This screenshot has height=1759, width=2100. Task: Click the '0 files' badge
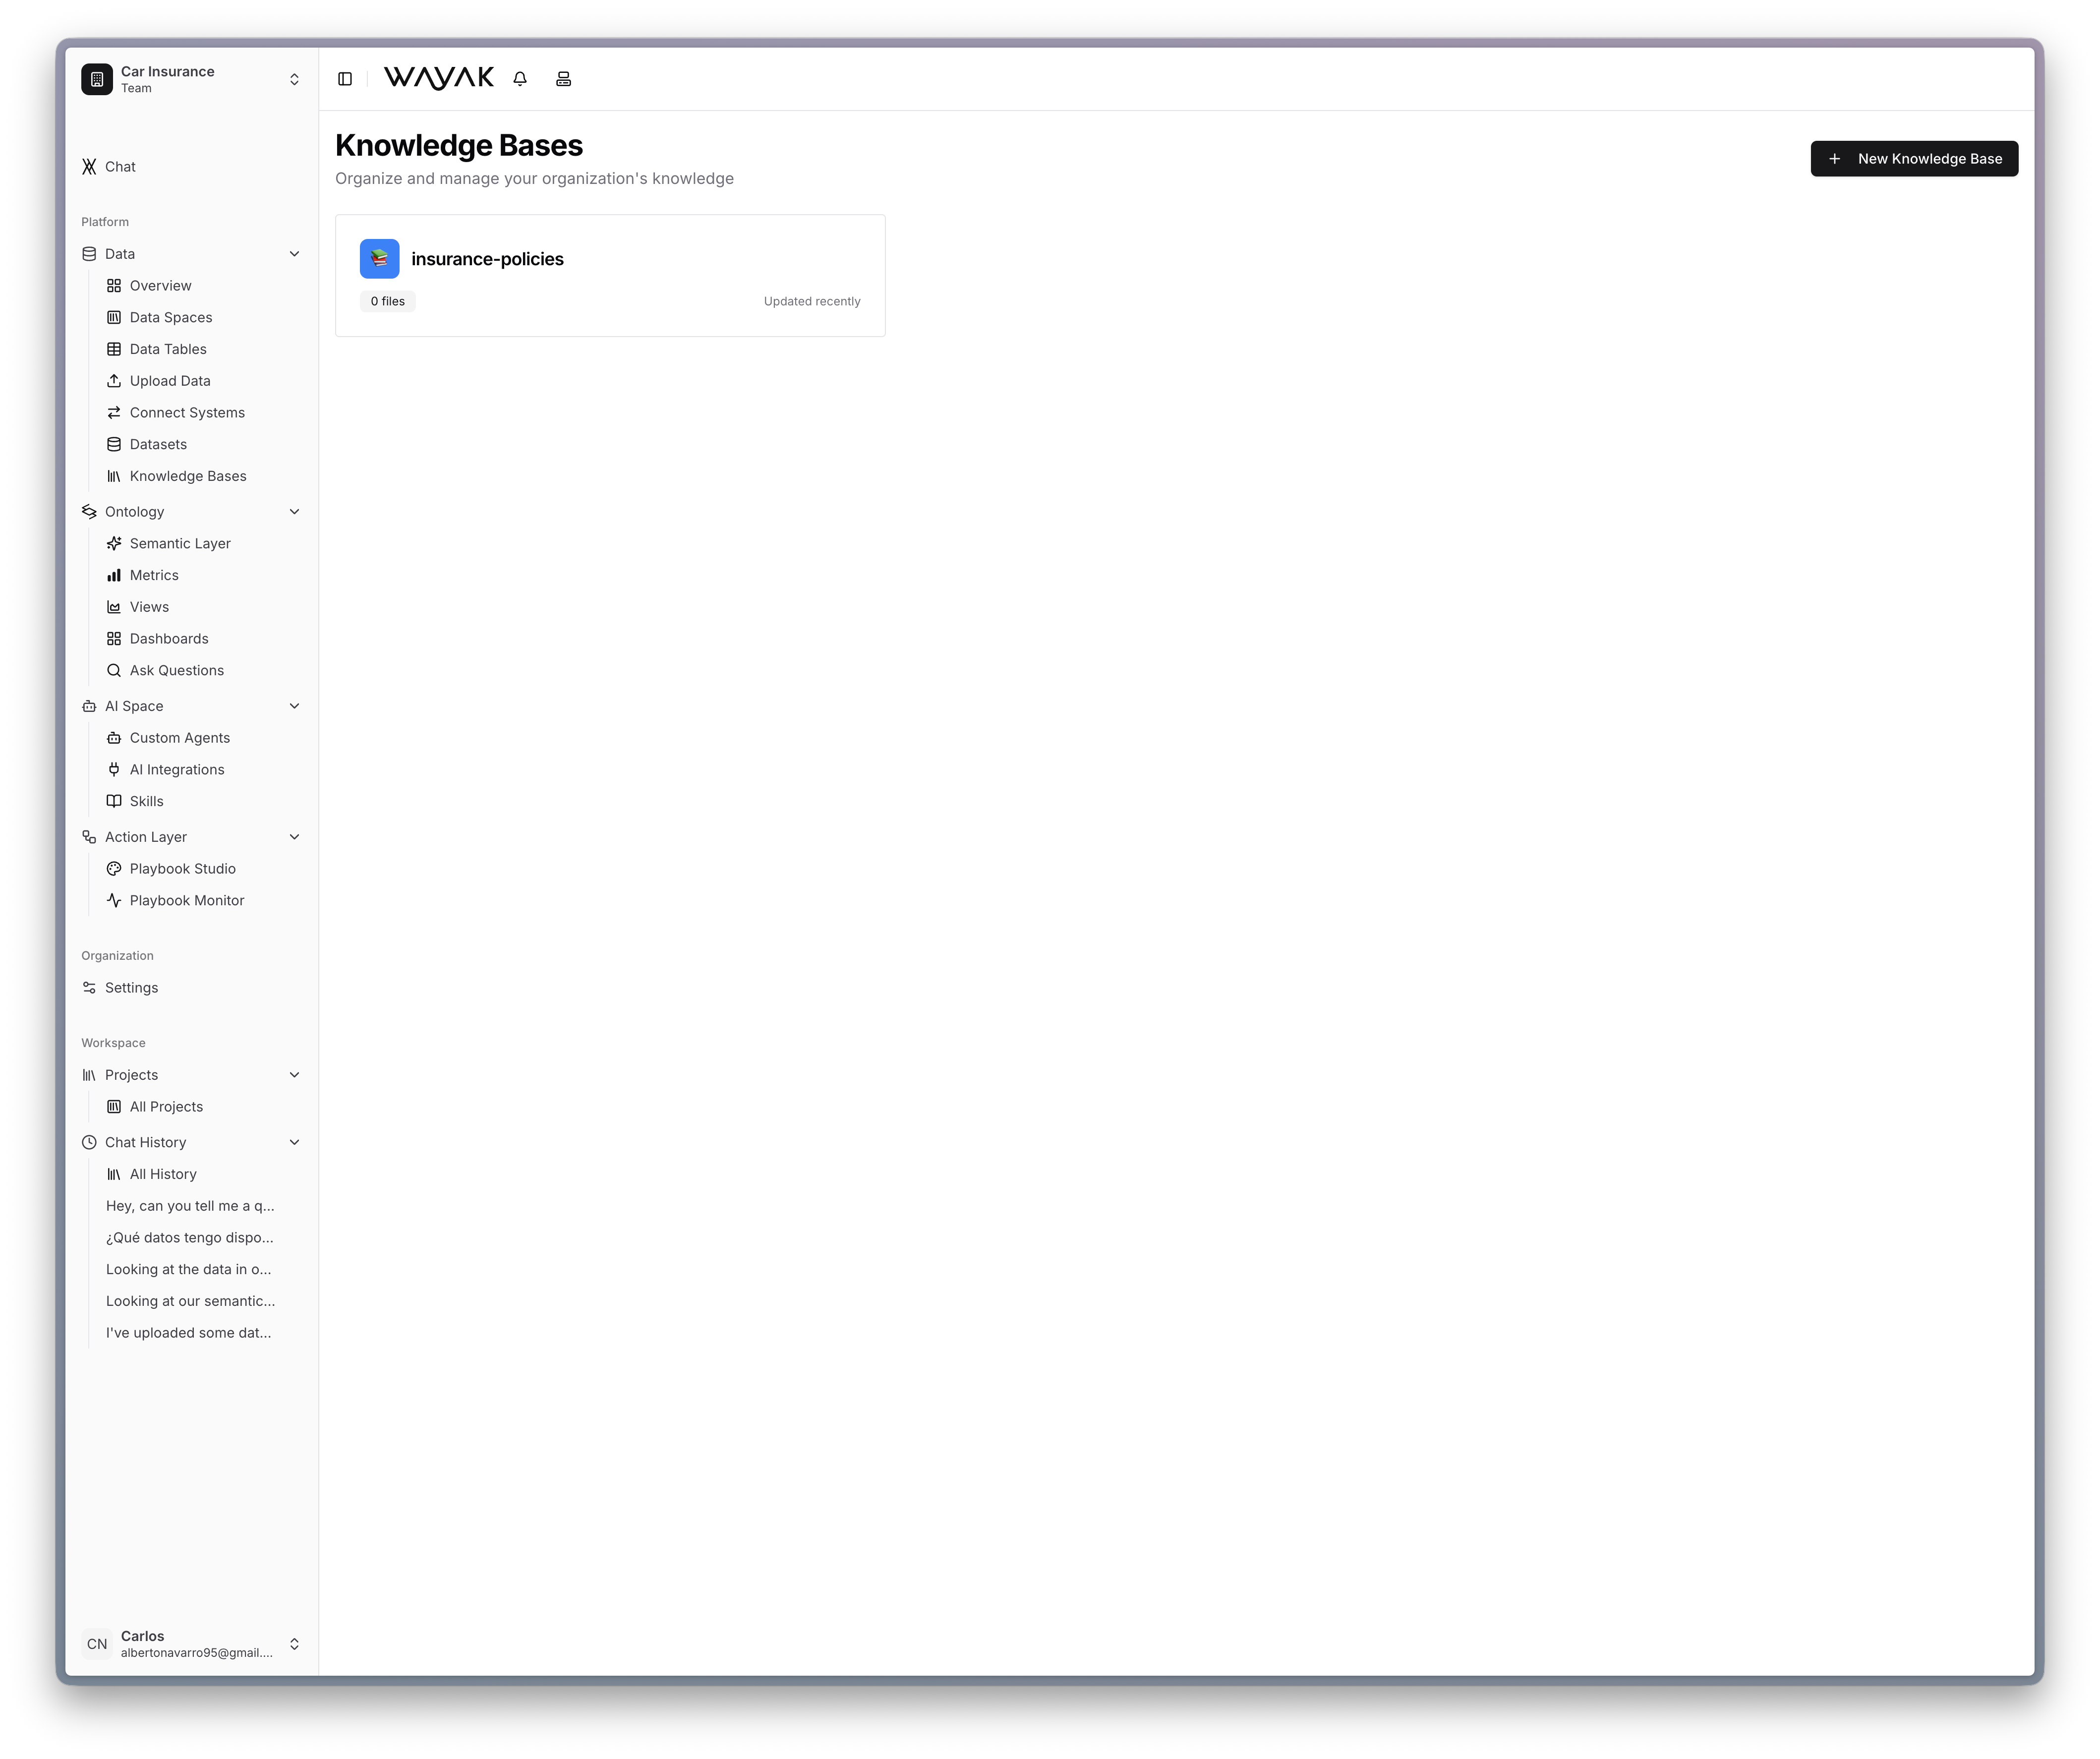point(388,302)
